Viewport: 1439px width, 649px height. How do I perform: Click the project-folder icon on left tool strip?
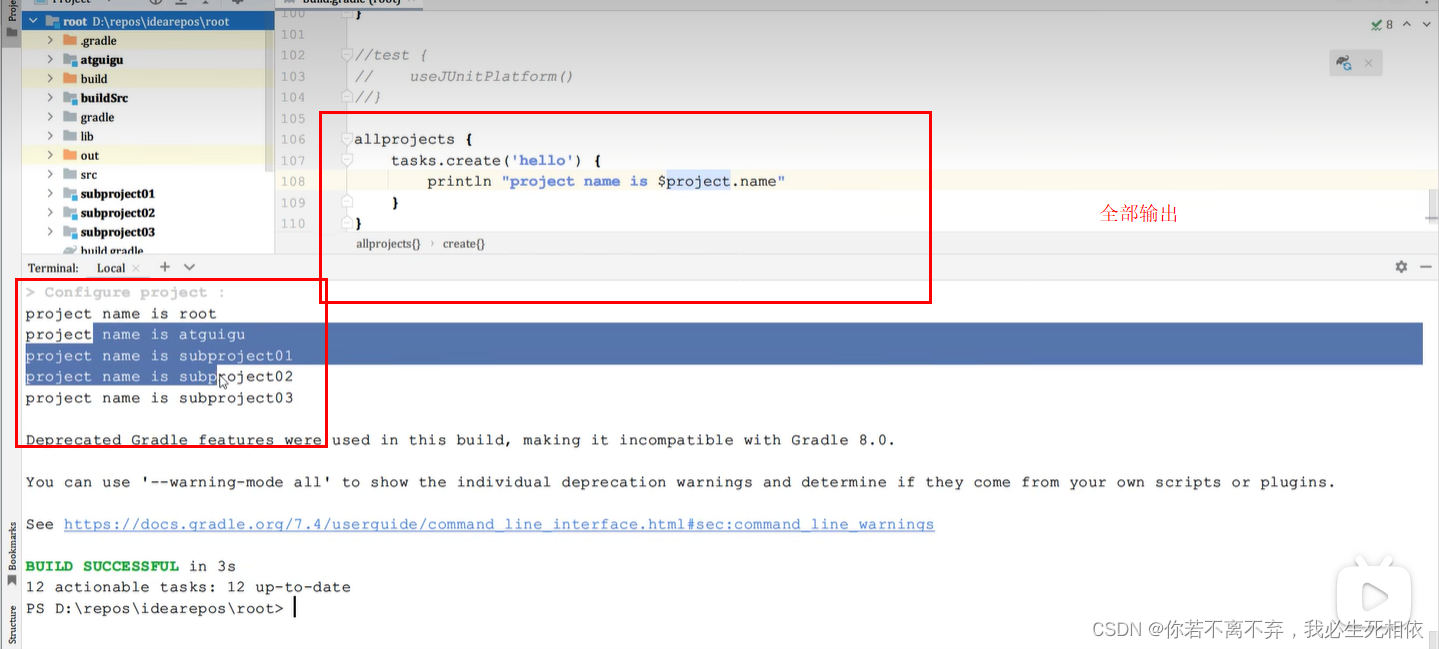tap(12, 31)
